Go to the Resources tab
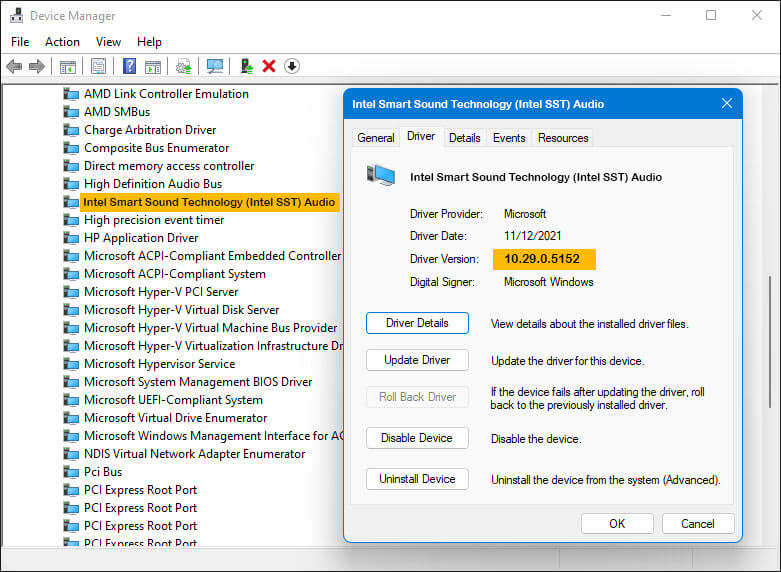This screenshot has height=572, width=781. (563, 138)
